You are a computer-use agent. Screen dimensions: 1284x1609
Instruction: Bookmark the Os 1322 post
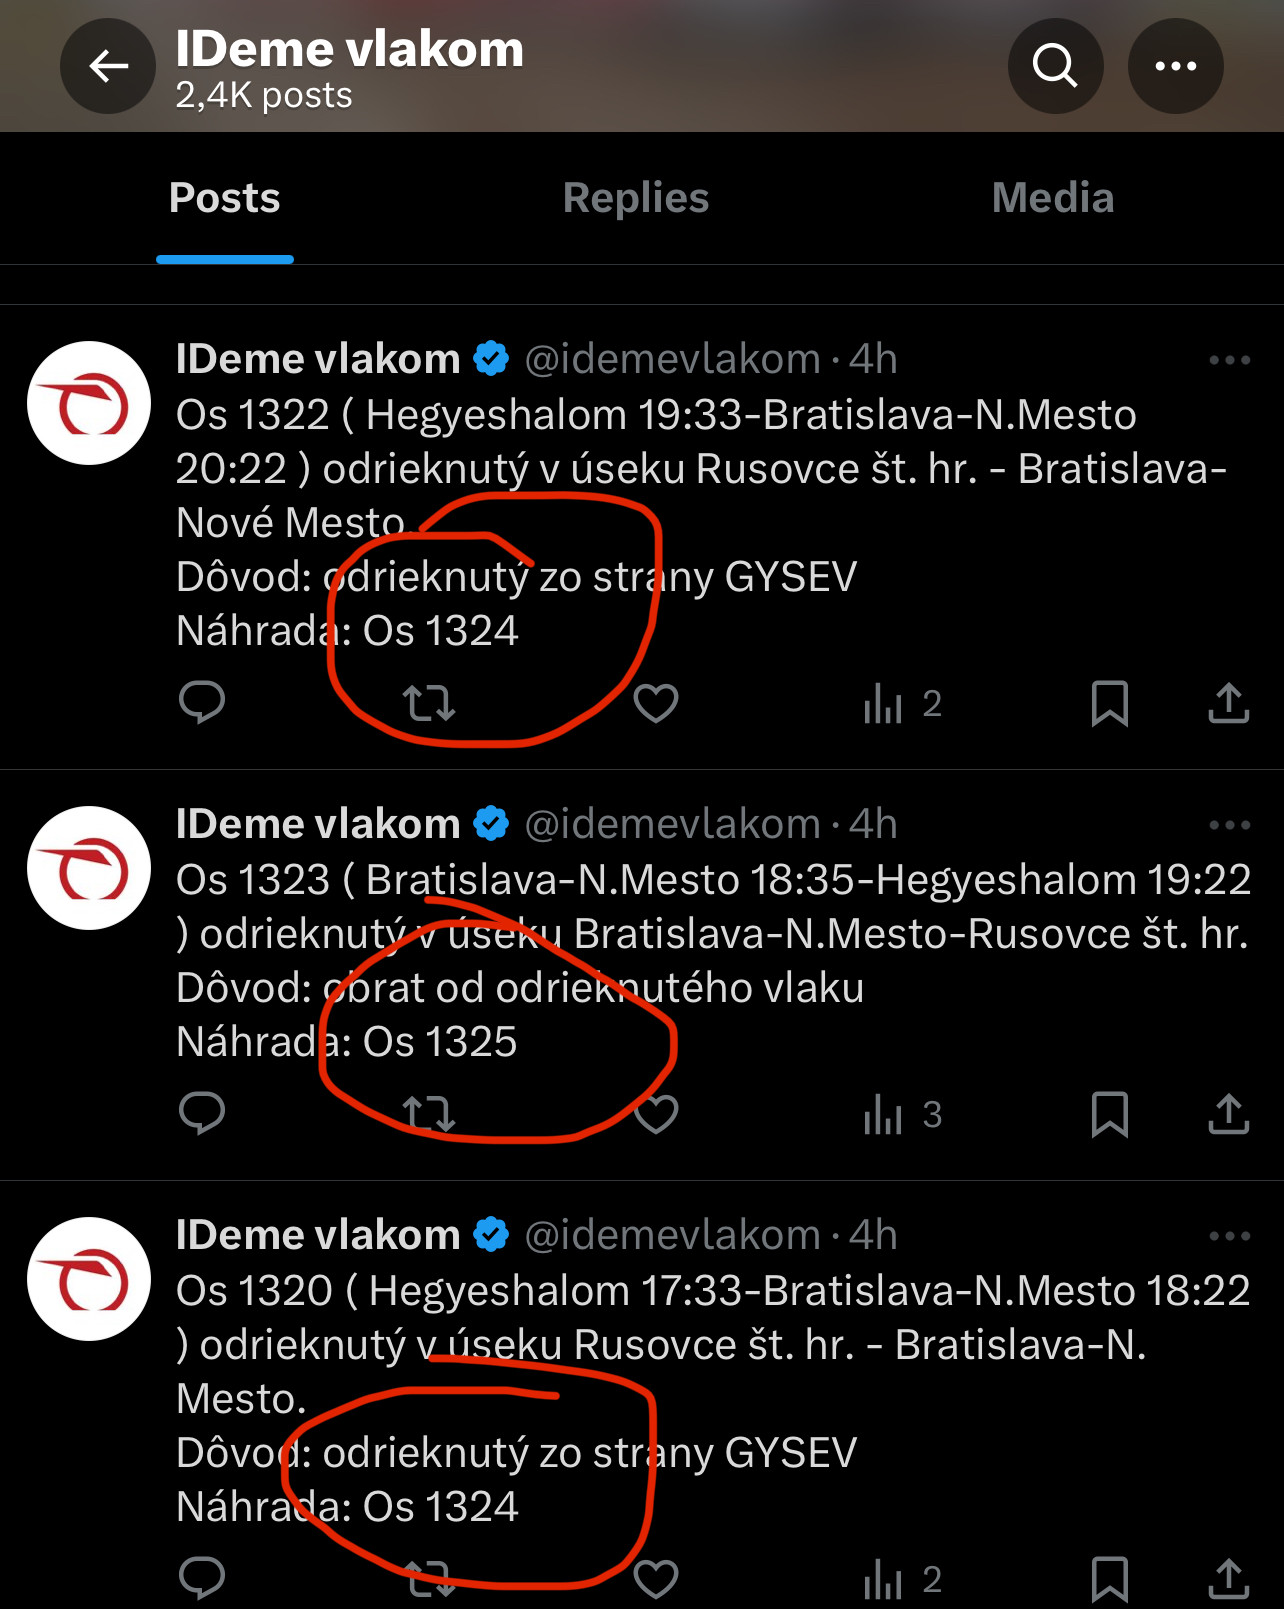point(1110,703)
